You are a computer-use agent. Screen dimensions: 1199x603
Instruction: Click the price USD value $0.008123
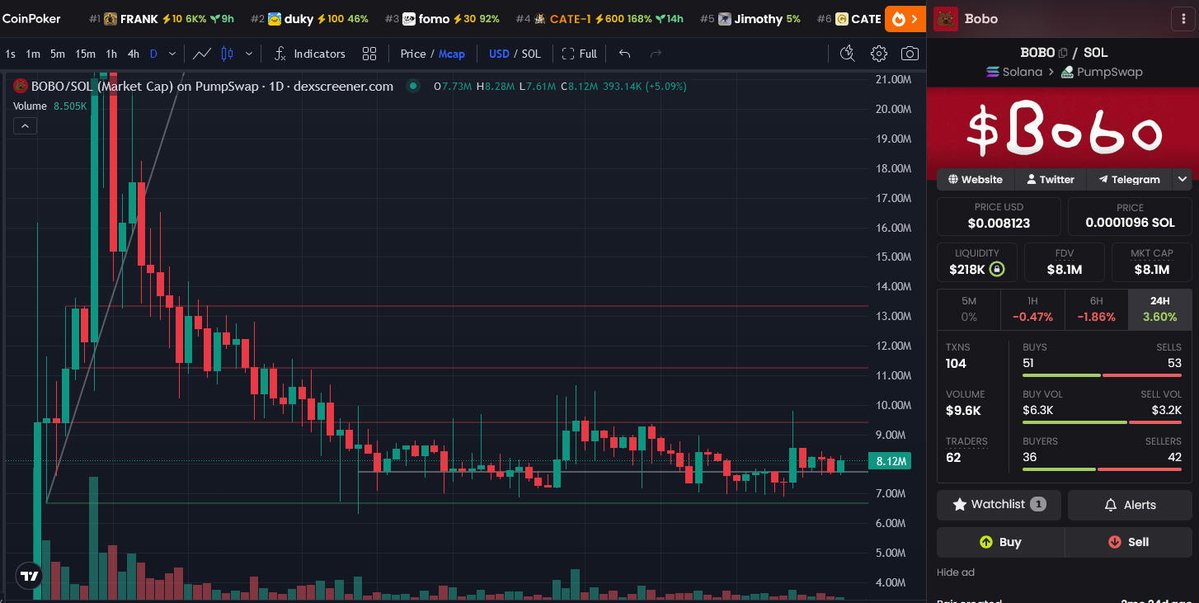(x=999, y=223)
